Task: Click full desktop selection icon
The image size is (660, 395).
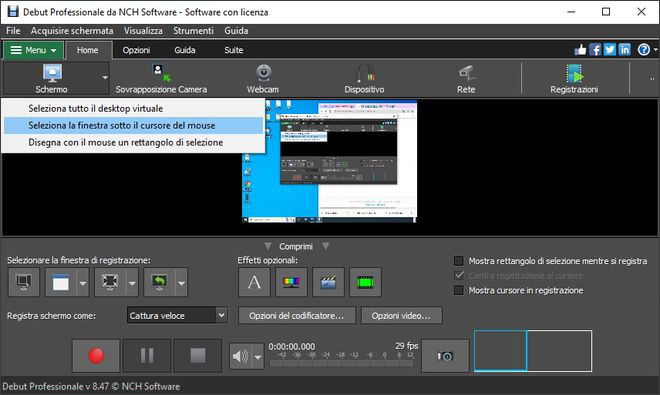Action: tap(24, 282)
